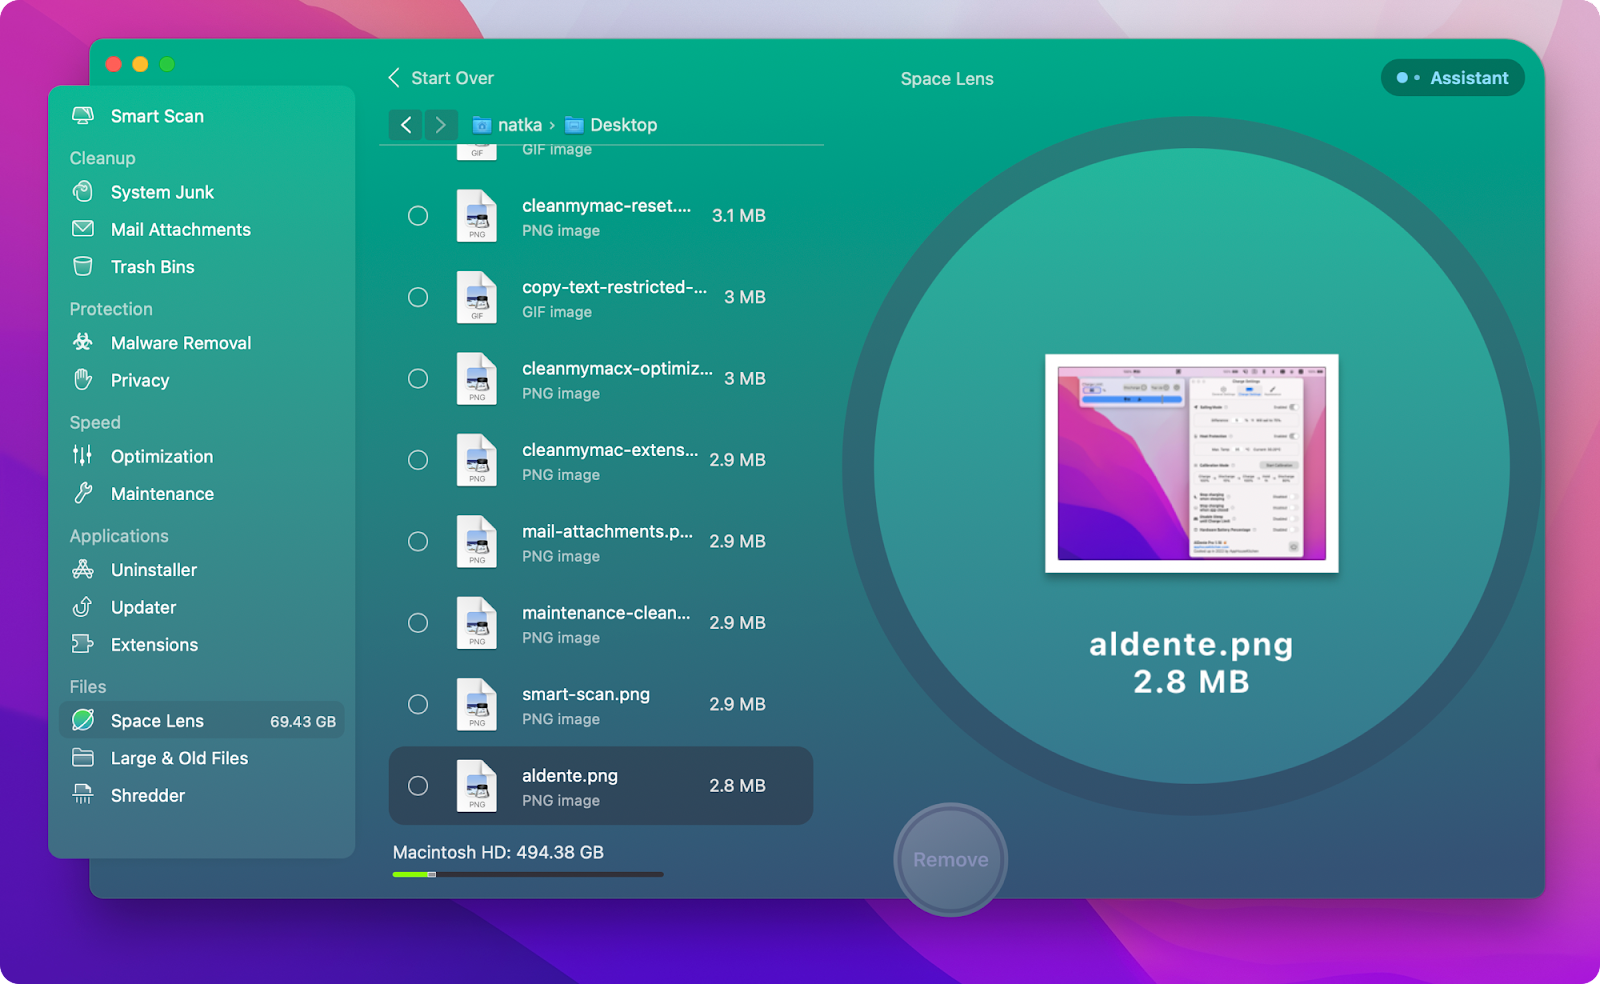Click PNG file icon for smart-scan.png
This screenshot has height=984, width=1600.
coord(477,704)
